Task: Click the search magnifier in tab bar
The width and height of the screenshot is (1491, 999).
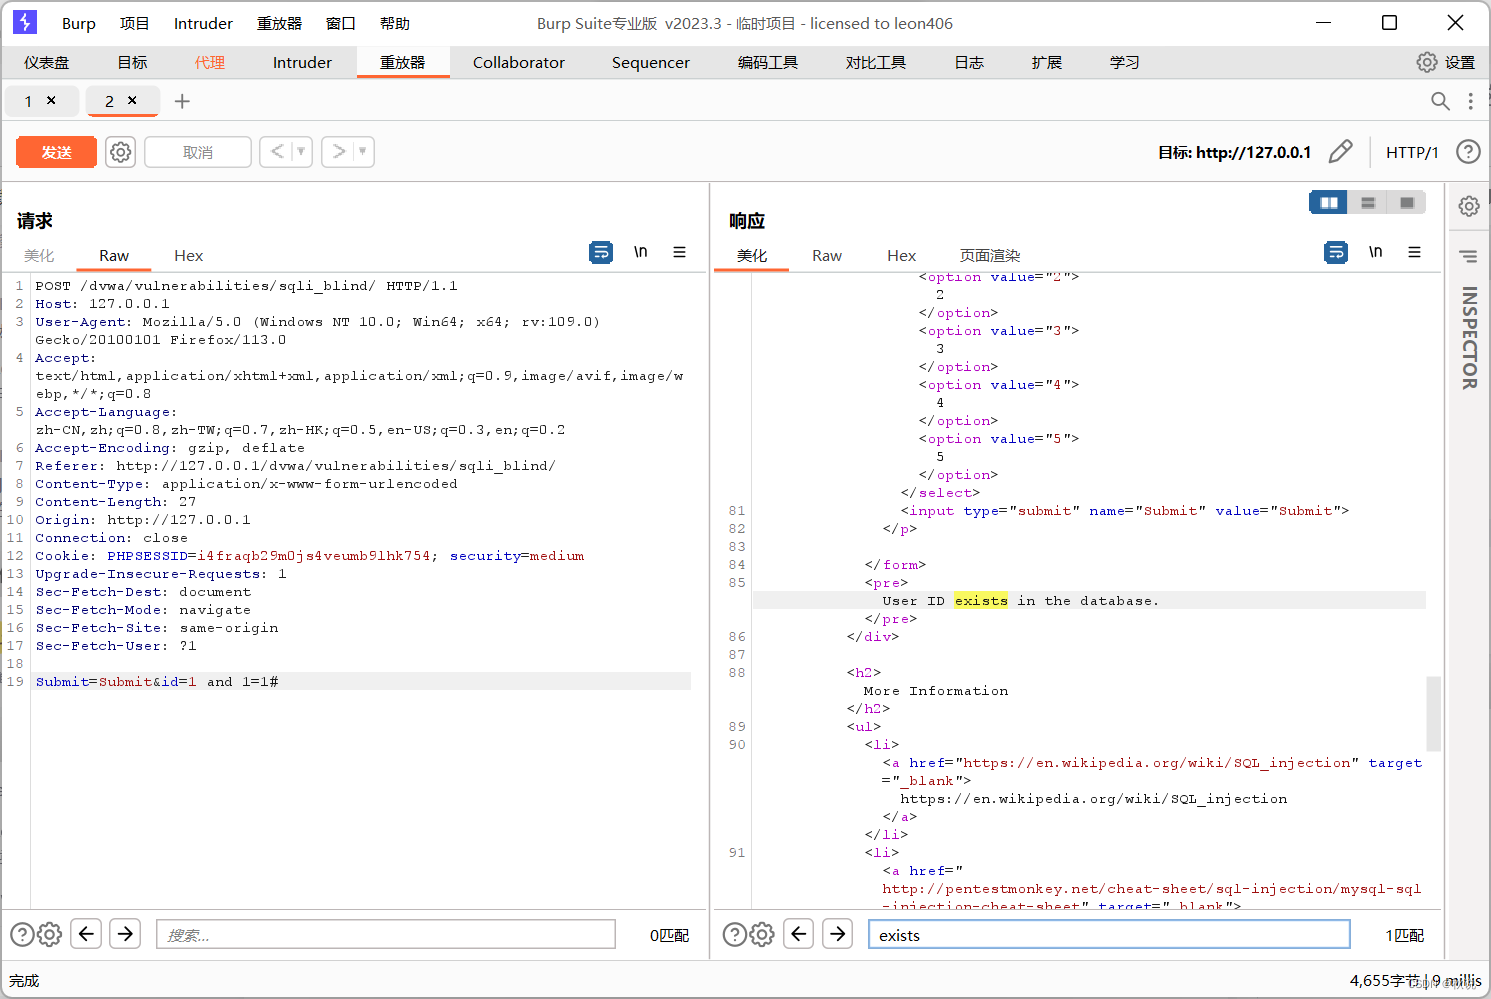Action: pyautogui.click(x=1440, y=101)
